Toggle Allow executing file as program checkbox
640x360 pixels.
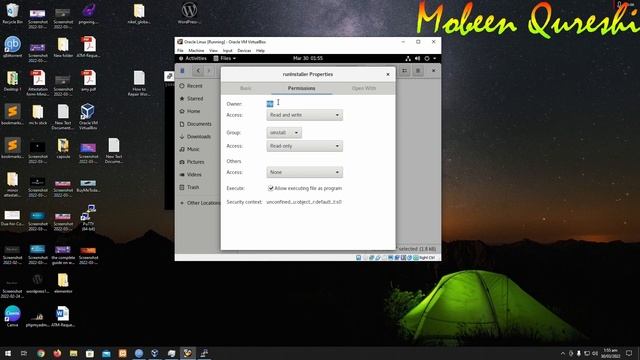tap(271, 188)
